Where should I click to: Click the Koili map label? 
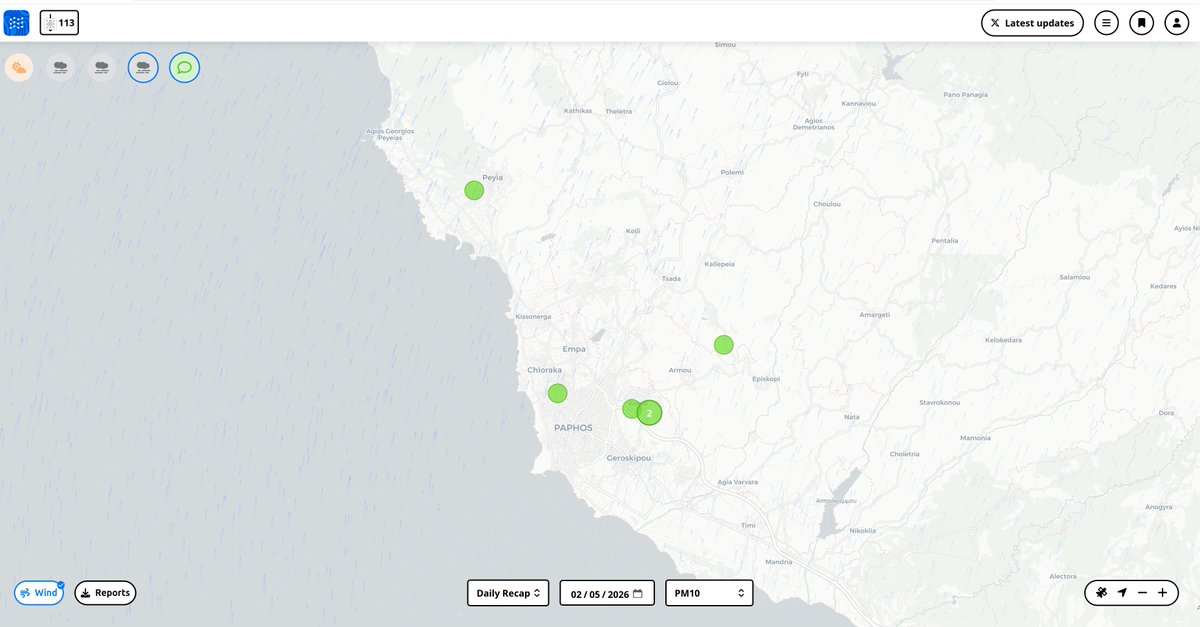click(x=633, y=231)
